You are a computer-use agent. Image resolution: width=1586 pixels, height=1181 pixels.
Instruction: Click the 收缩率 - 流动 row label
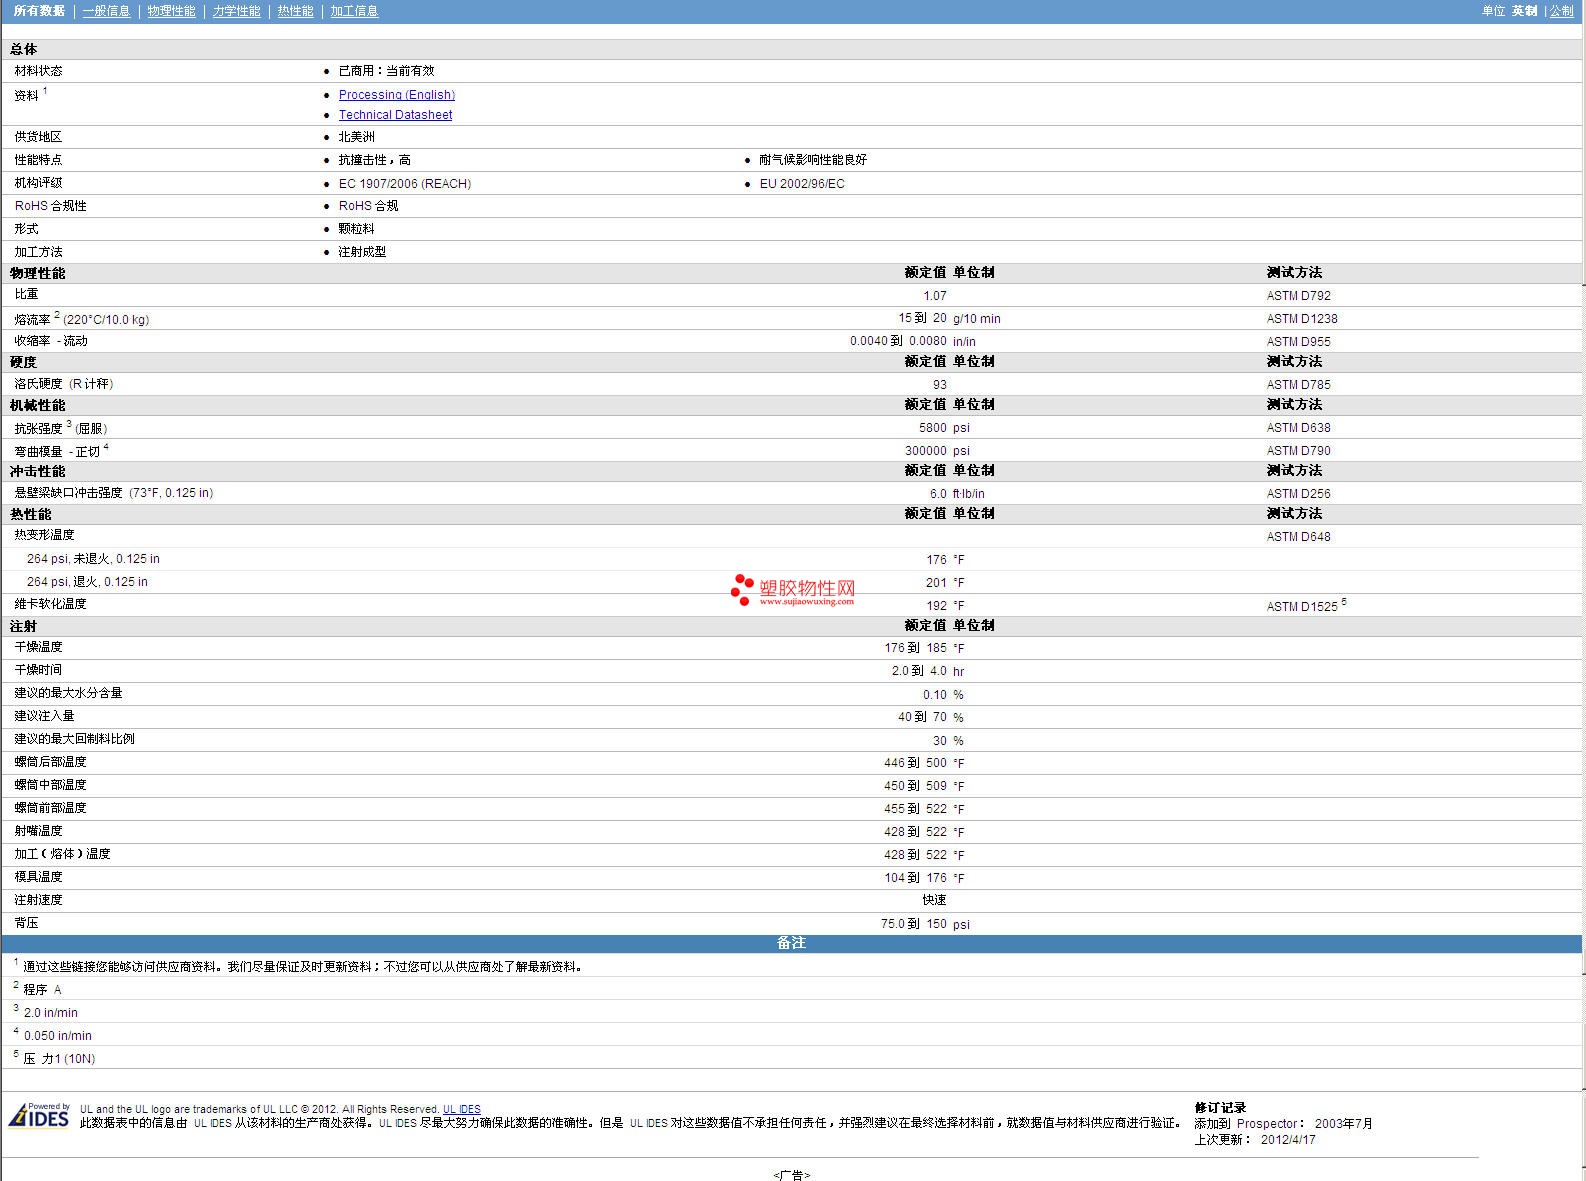click(x=51, y=341)
